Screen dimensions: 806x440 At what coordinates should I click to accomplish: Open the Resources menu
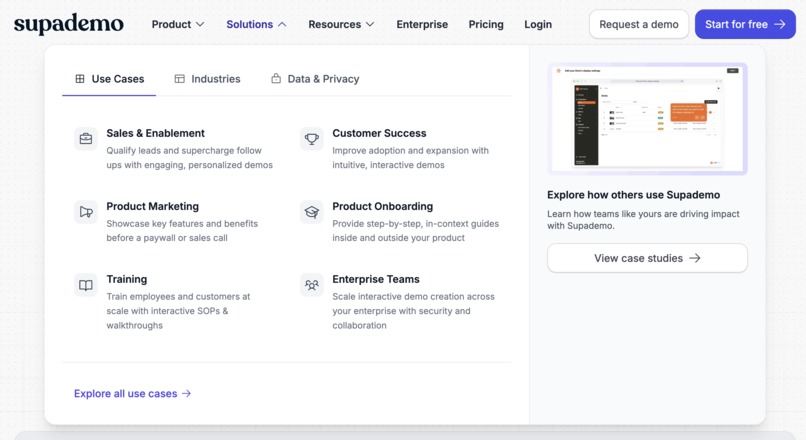click(x=341, y=24)
